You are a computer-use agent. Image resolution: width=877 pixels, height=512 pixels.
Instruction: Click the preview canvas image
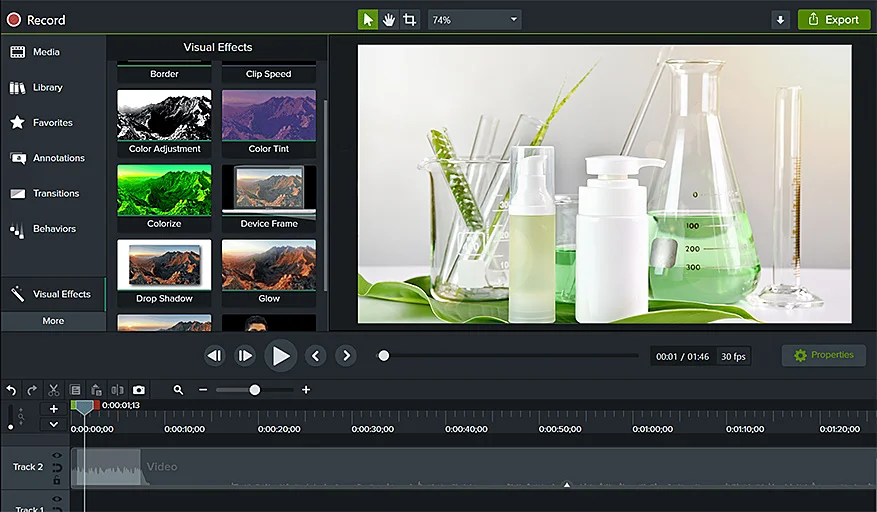point(605,184)
